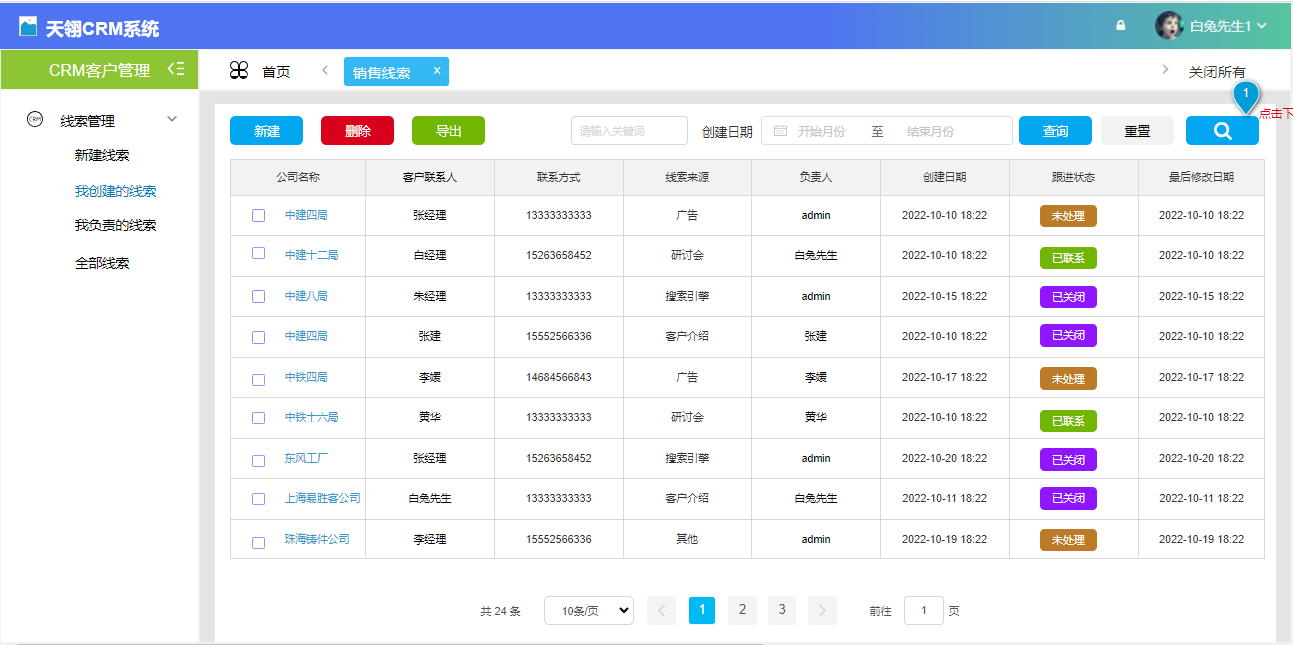Open the 白兔先生1 user menu

pos(1222,24)
